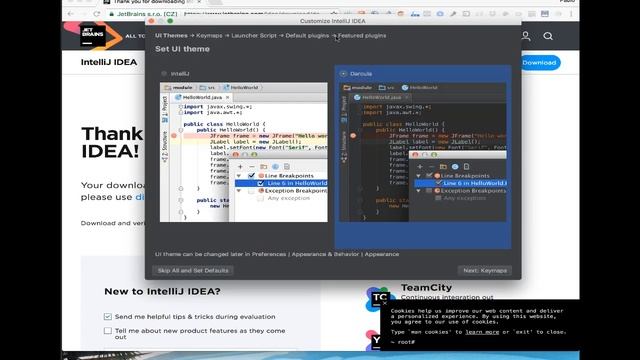640x360 pixels.
Task: Click the browser back arrow
Action: click(x=71, y=14)
